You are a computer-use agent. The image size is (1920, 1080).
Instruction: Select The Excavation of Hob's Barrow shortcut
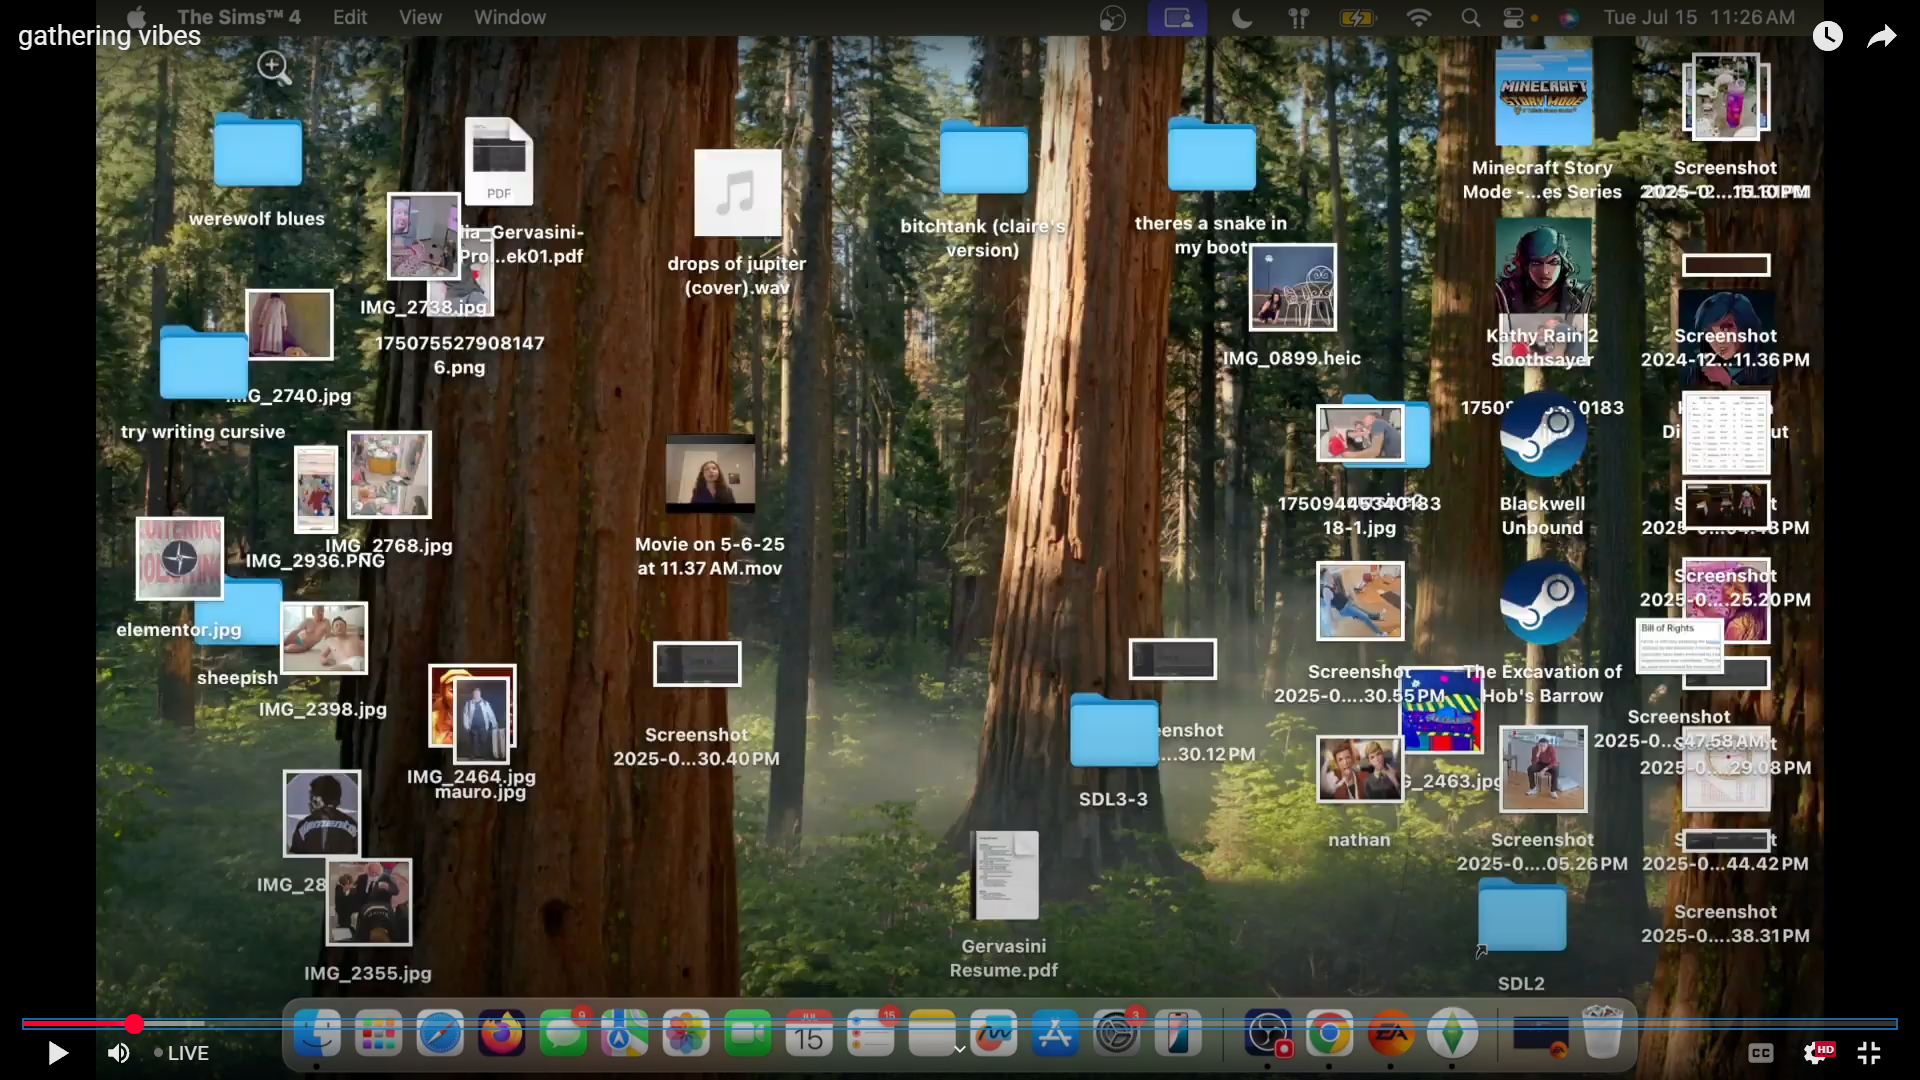point(1542,603)
